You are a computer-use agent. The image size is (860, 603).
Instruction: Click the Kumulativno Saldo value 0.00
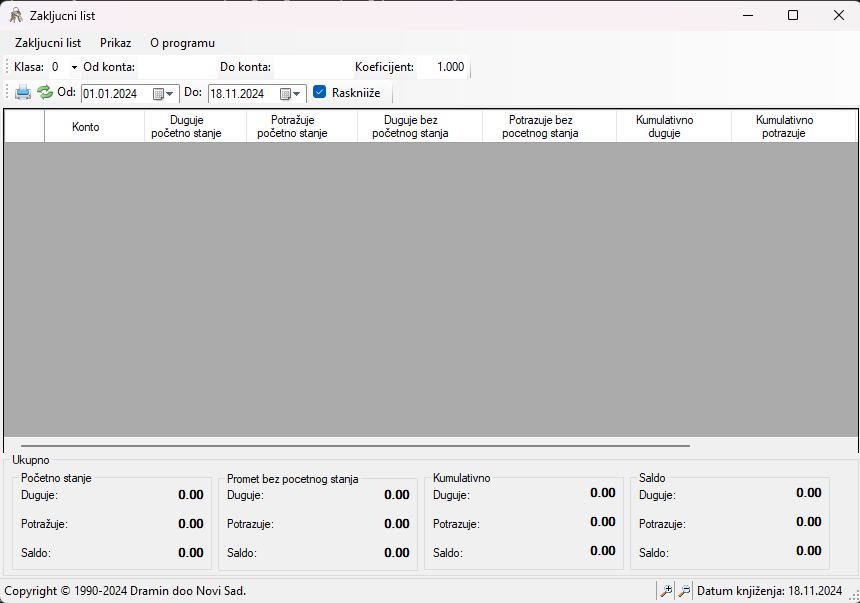603,551
